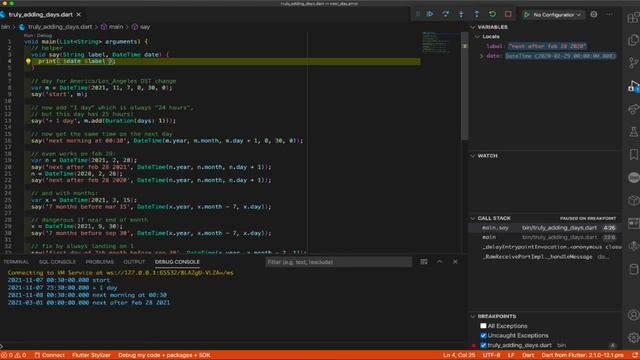
Task: Select the main call stack frame
Action: point(545,237)
